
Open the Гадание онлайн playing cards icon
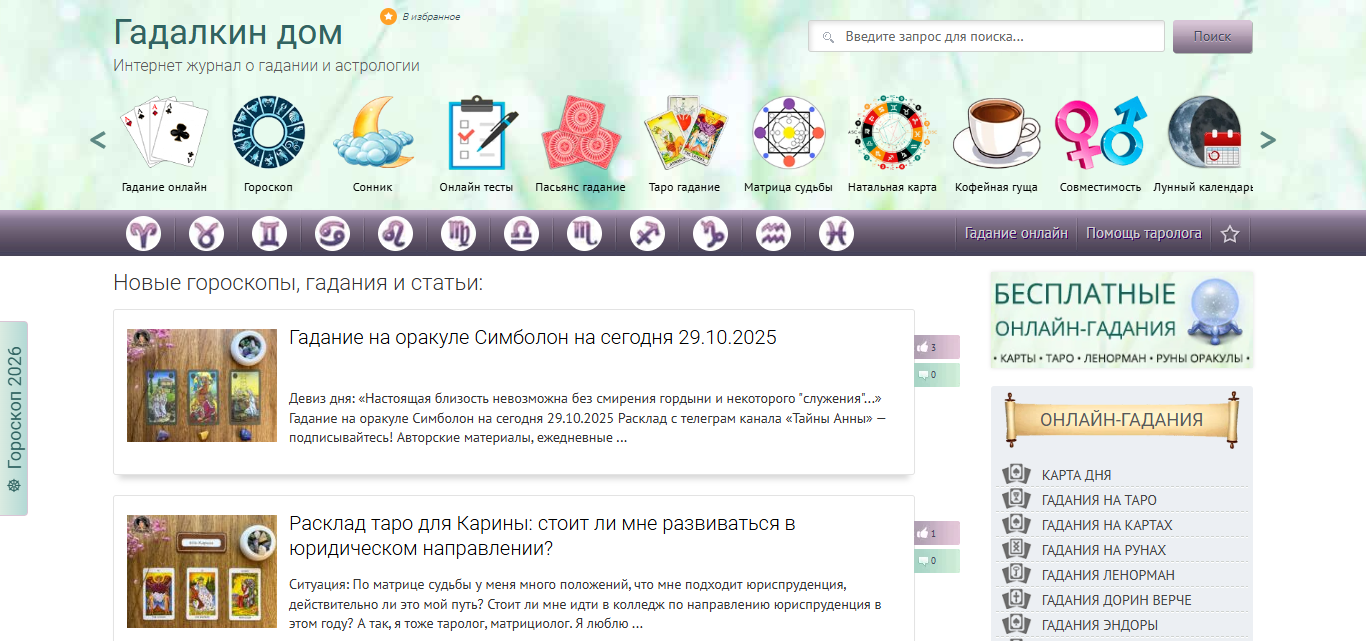pyautogui.click(x=165, y=132)
